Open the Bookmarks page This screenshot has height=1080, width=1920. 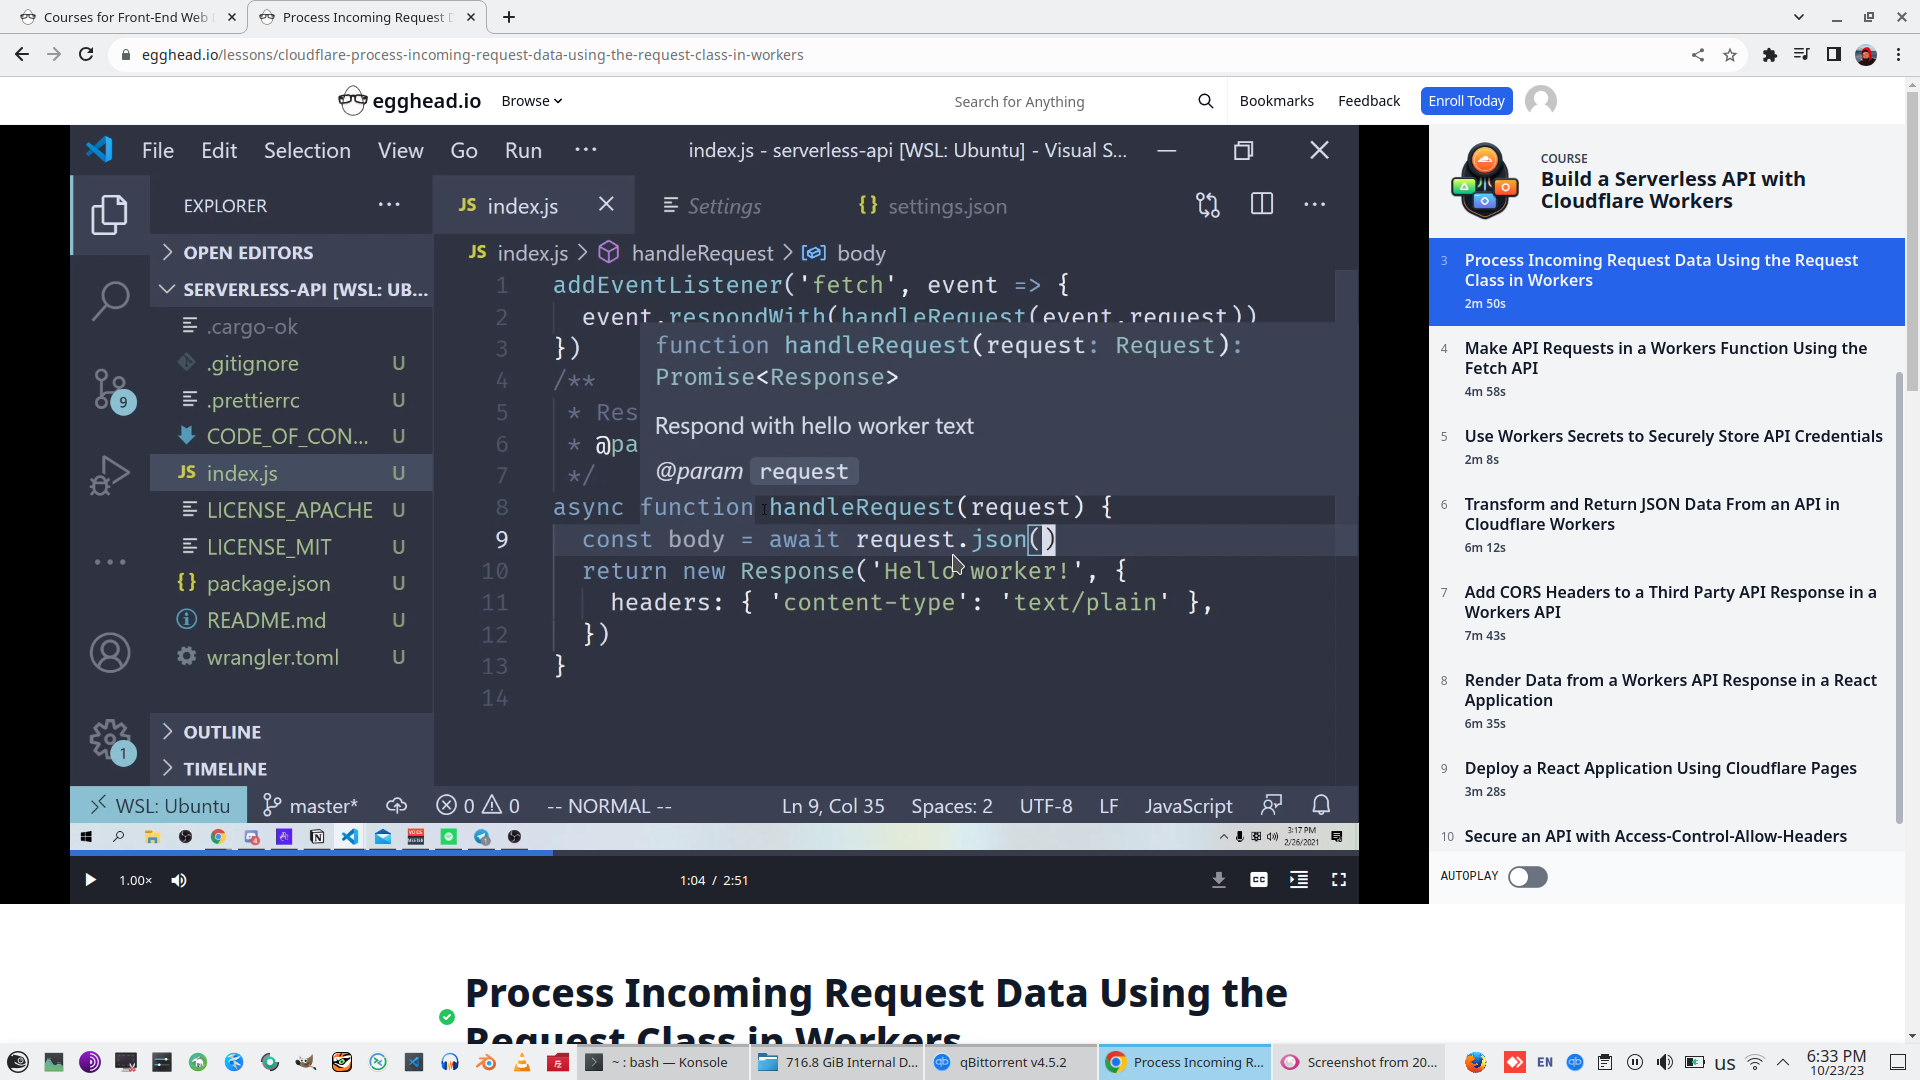[1276, 101]
